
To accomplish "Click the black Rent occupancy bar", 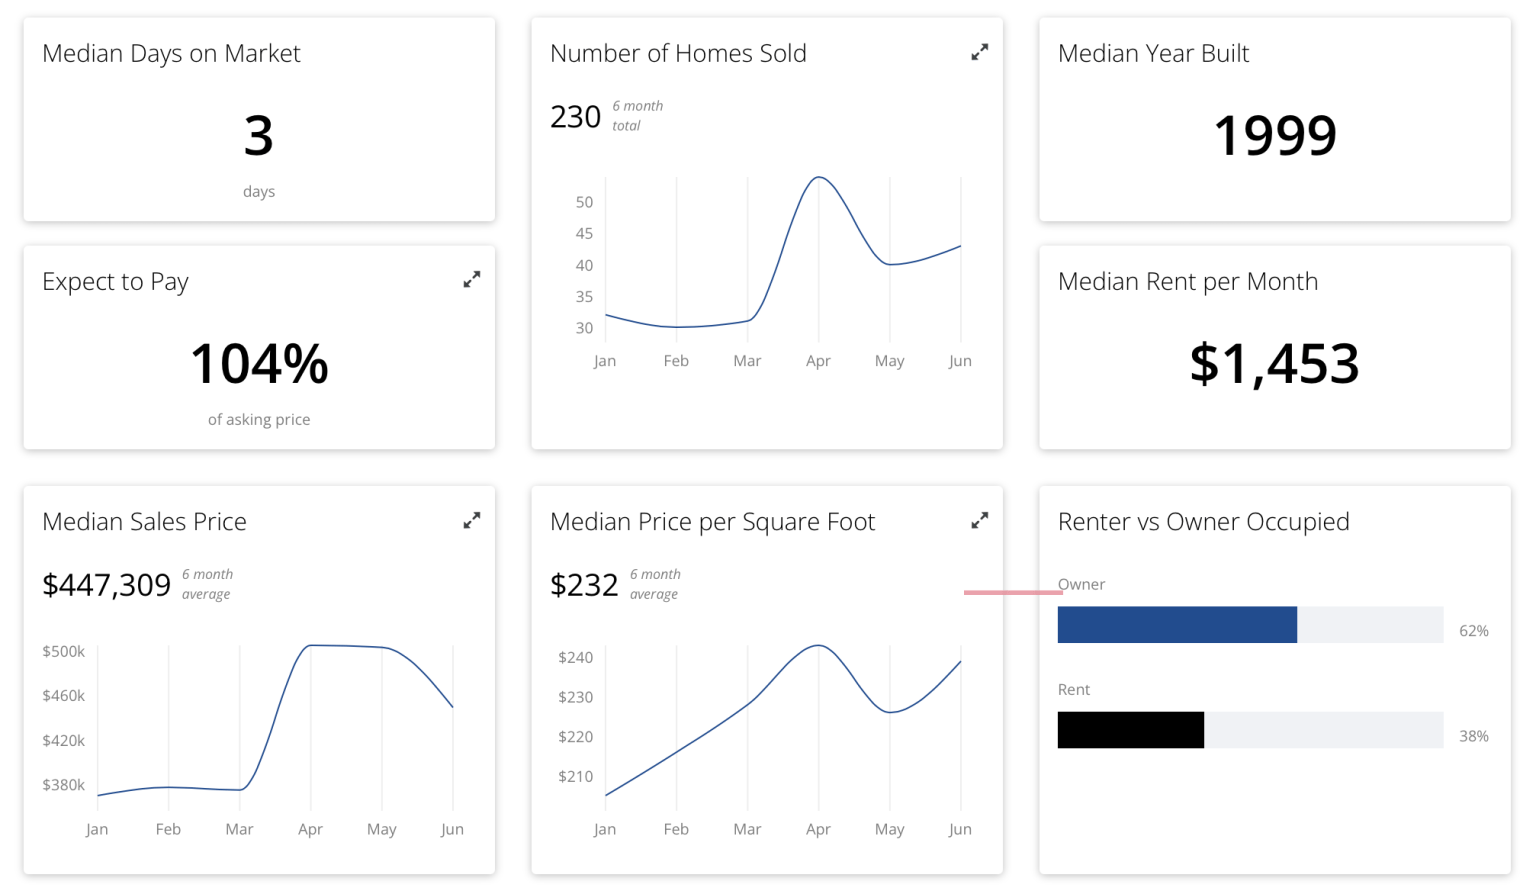I will (x=1131, y=730).
